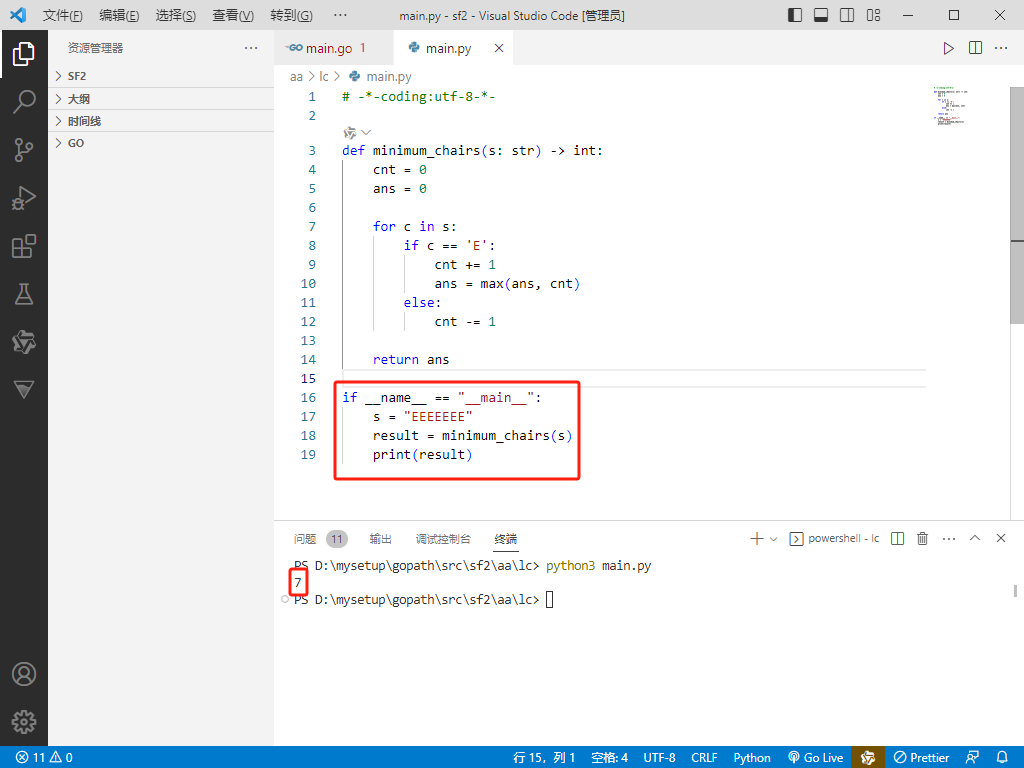1024x768 pixels.
Task: Expand the GO section
Action: pyautogui.click(x=161, y=143)
